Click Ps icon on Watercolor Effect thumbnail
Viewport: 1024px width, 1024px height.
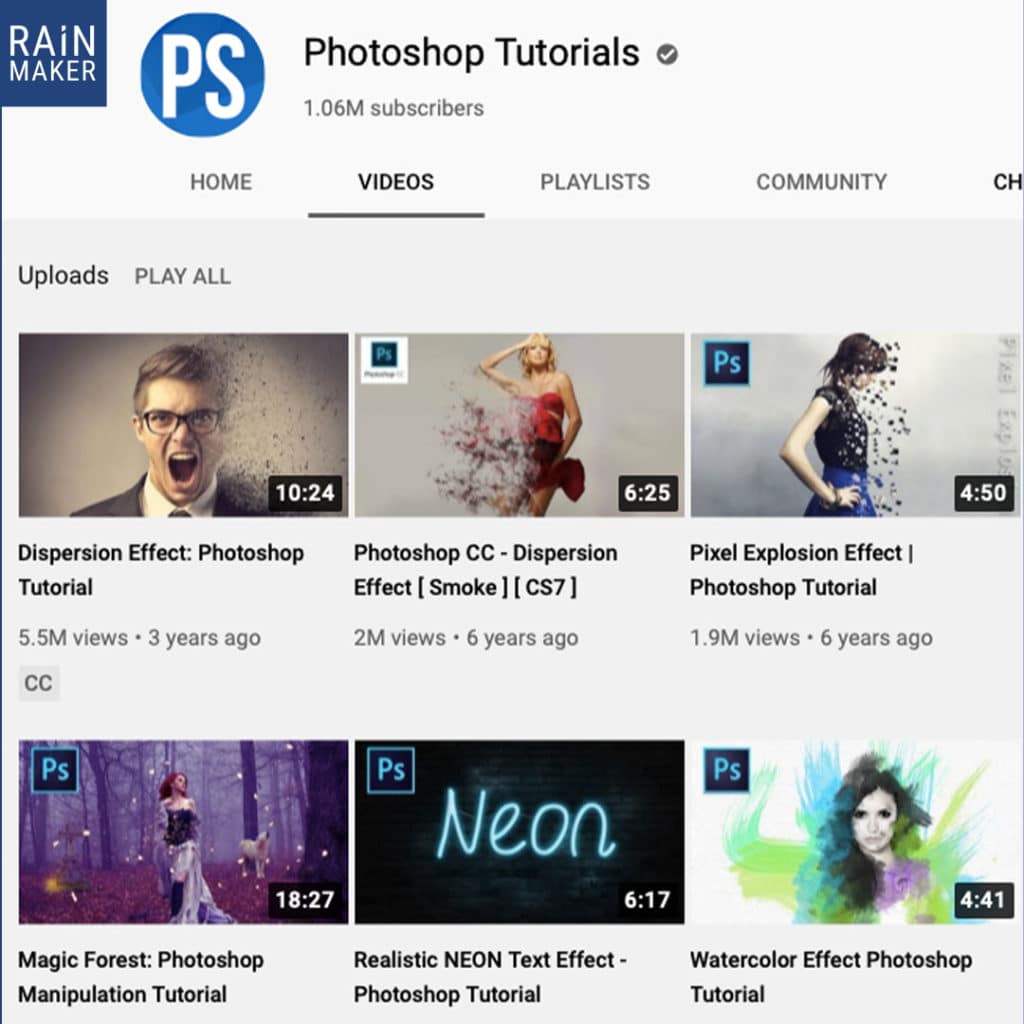pos(726,770)
